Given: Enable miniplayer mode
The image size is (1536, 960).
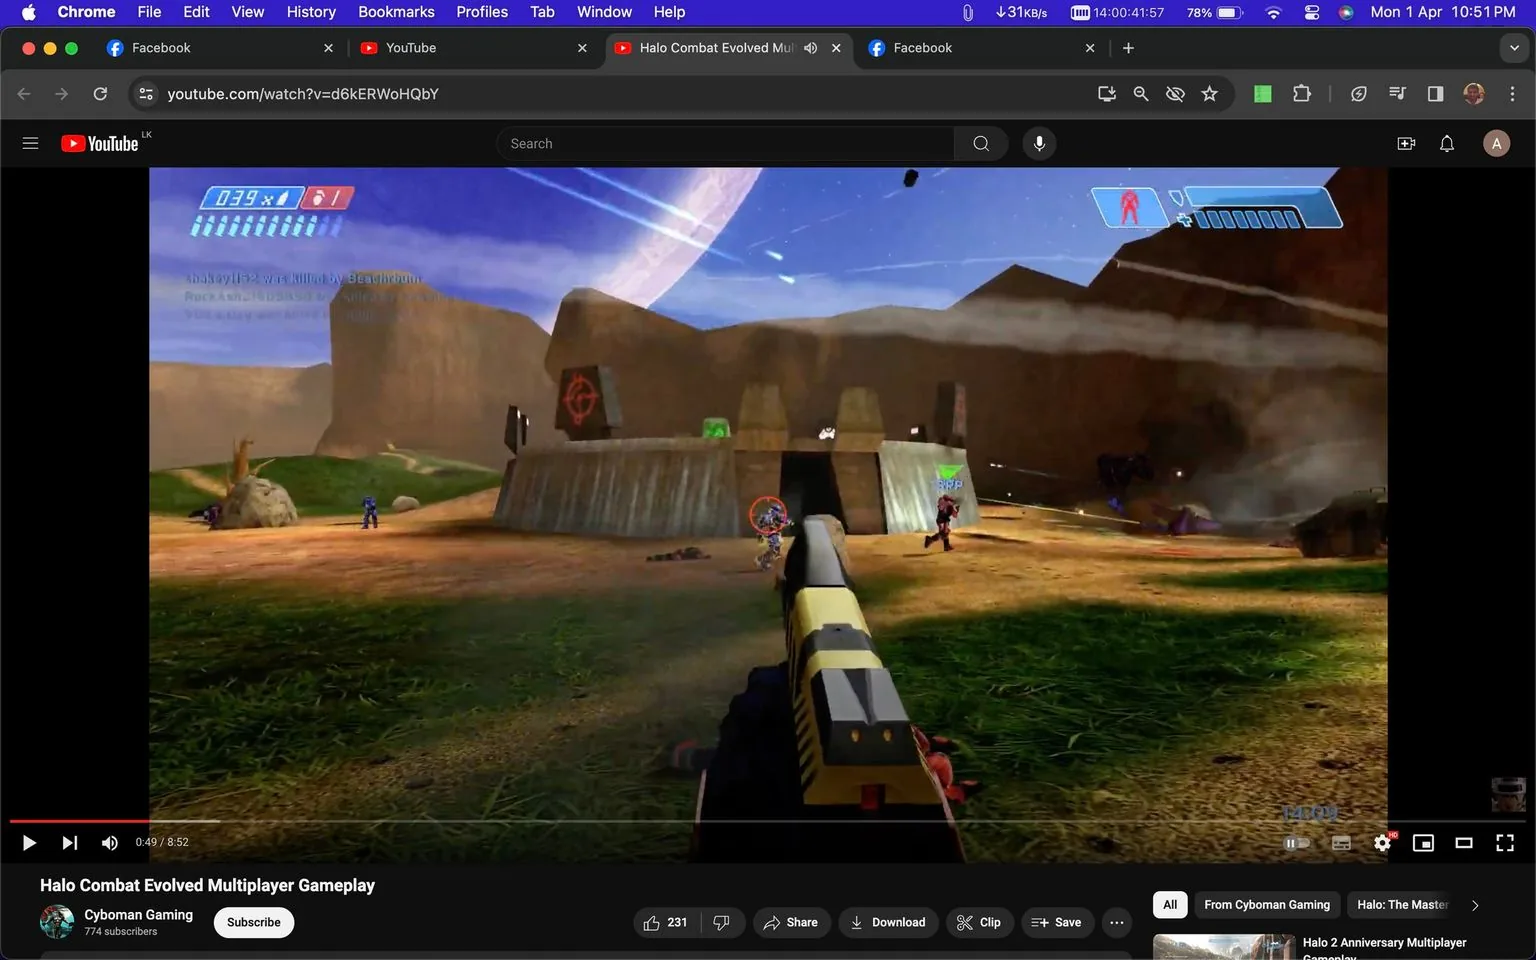Looking at the screenshot, I should point(1423,842).
